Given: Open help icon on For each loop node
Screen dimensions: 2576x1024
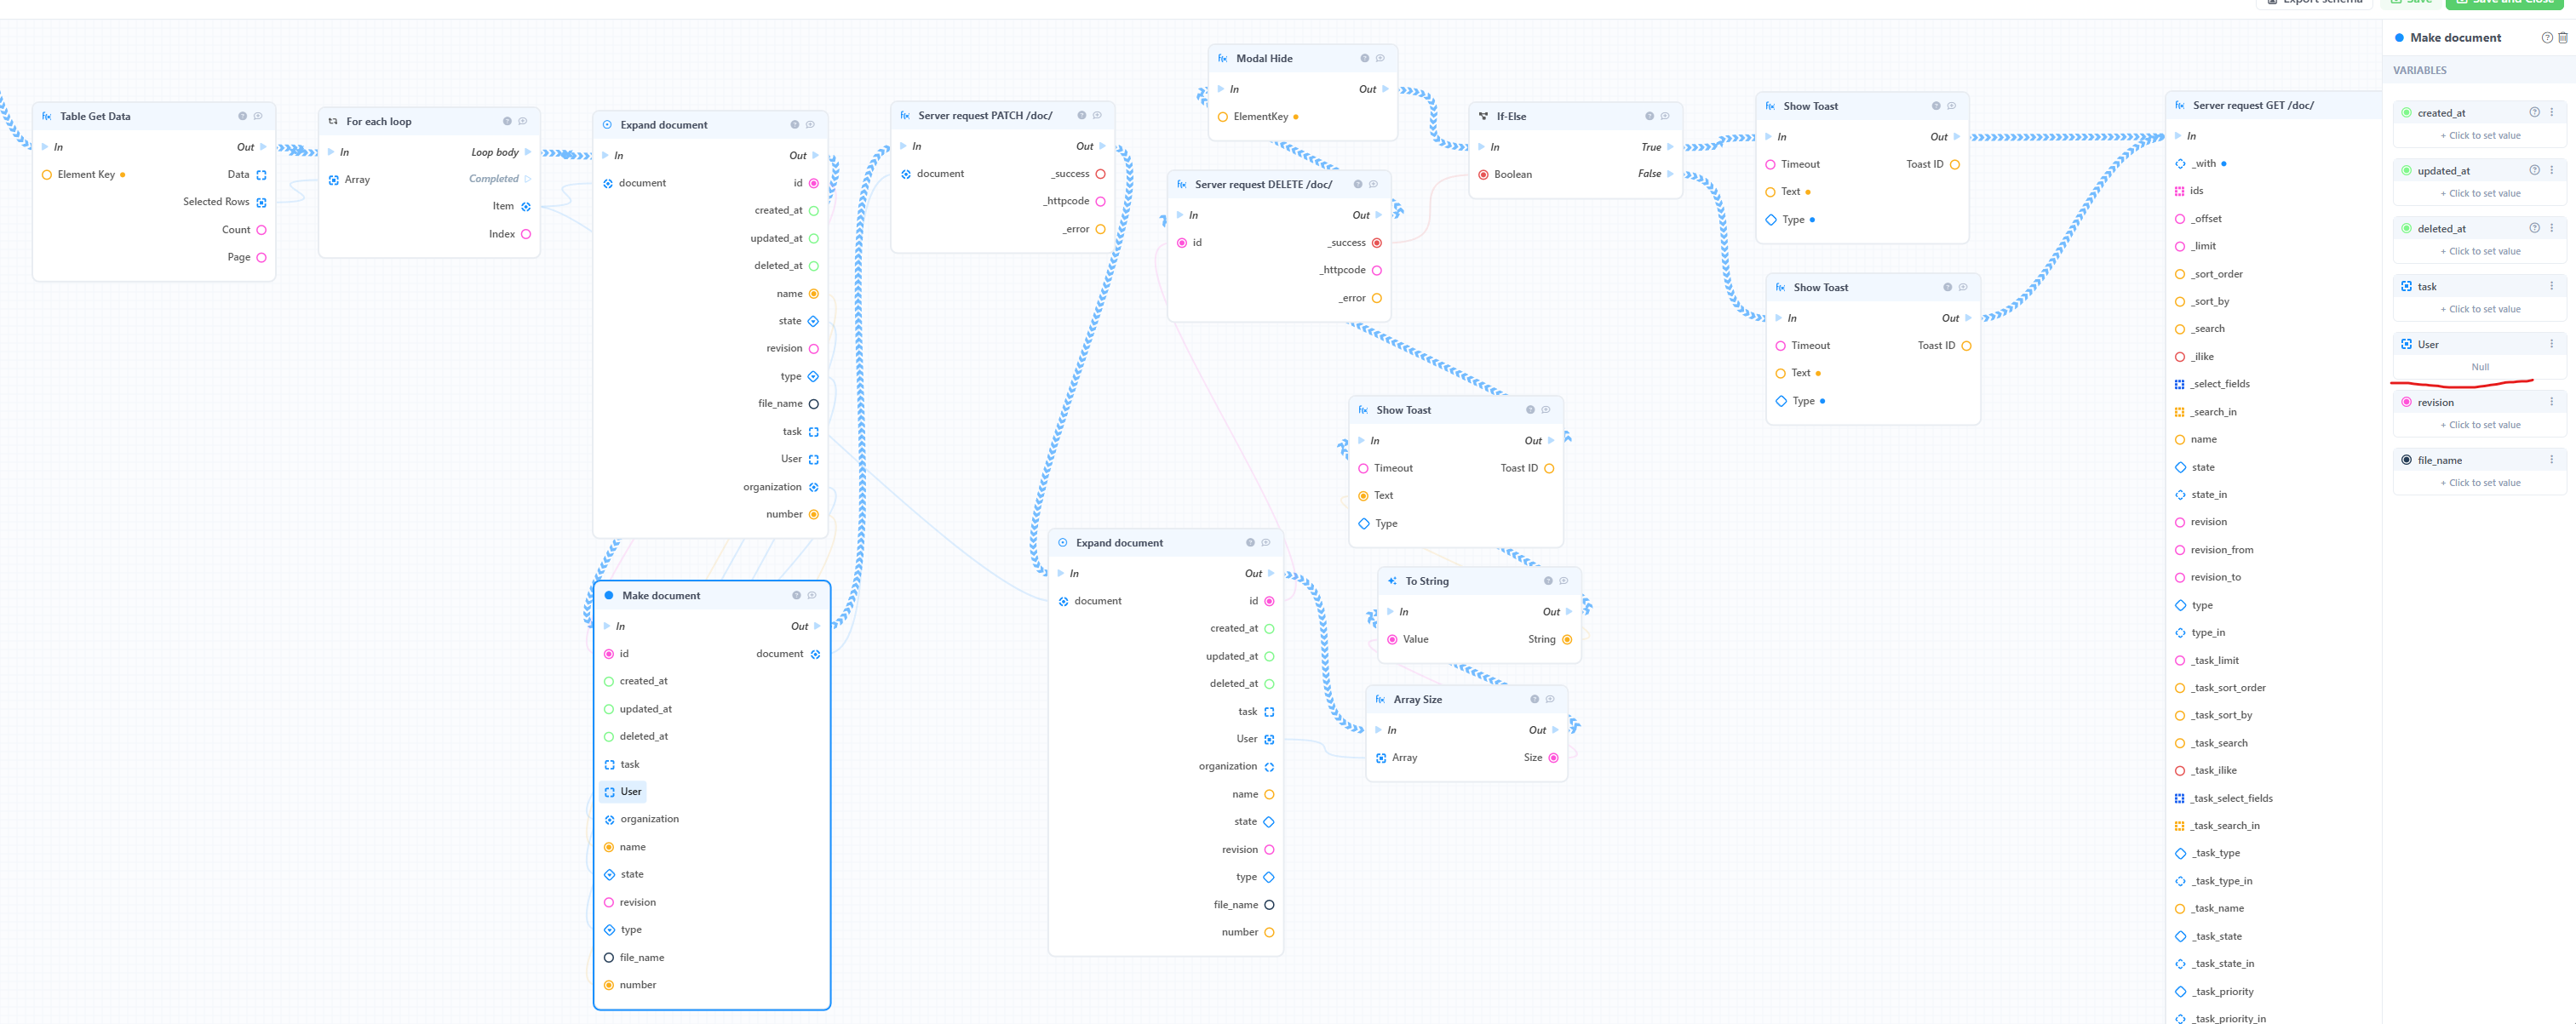Looking at the screenshot, I should click(x=507, y=121).
